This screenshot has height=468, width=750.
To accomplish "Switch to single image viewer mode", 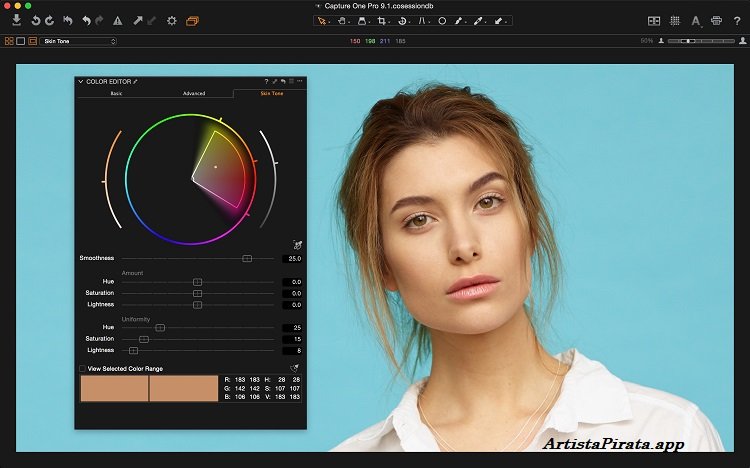I will pos(21,41).
